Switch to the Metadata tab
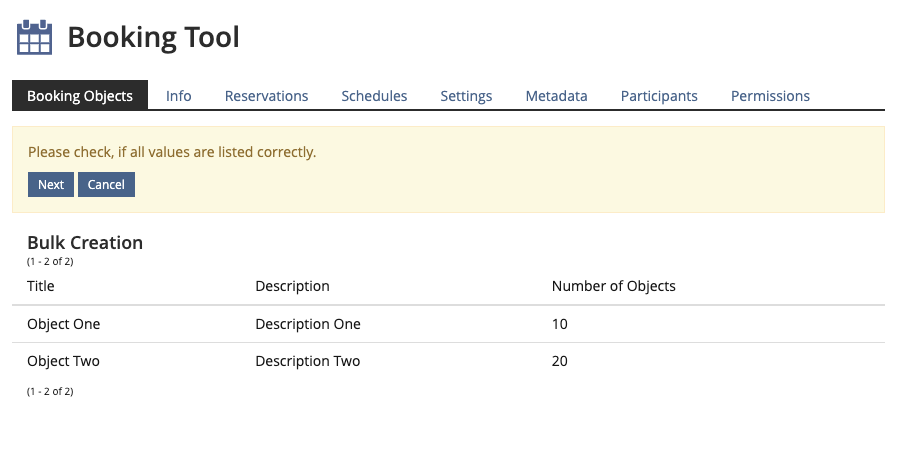This screenshot has width=897, height=465. (x=556, y=96)
